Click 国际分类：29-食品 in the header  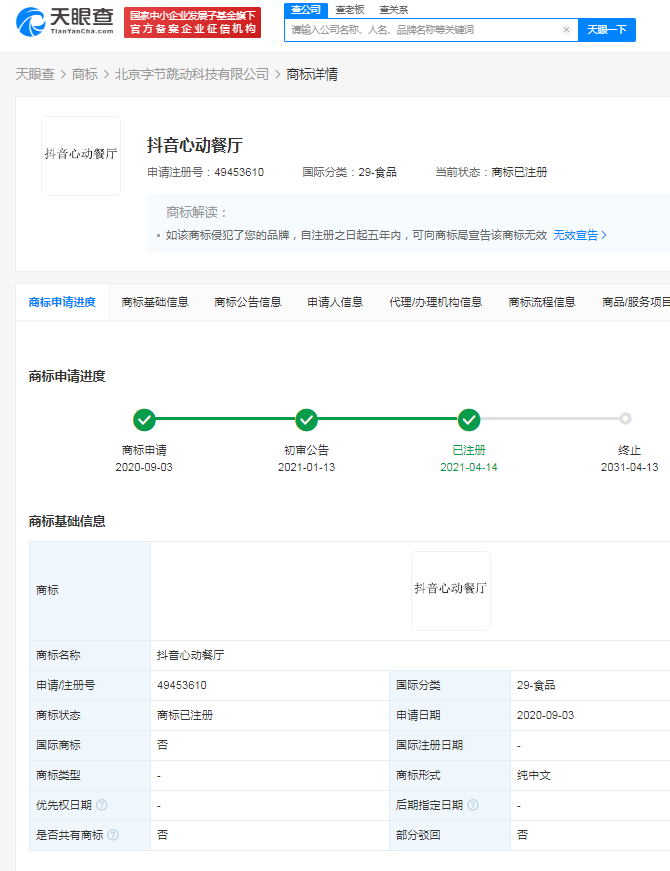(349, 172)
